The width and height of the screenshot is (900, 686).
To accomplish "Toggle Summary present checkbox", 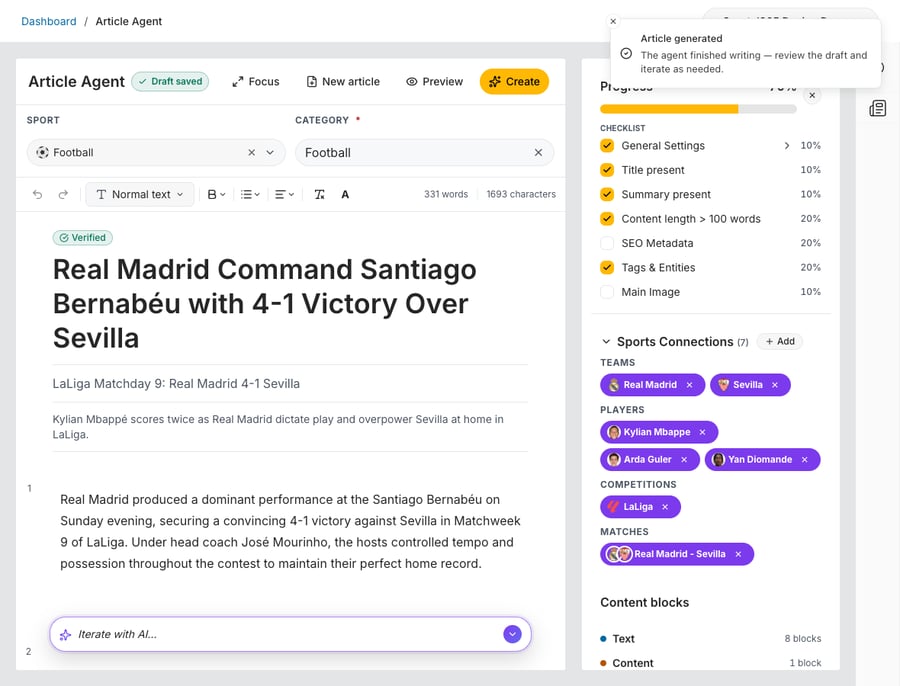I will [607, 195].
